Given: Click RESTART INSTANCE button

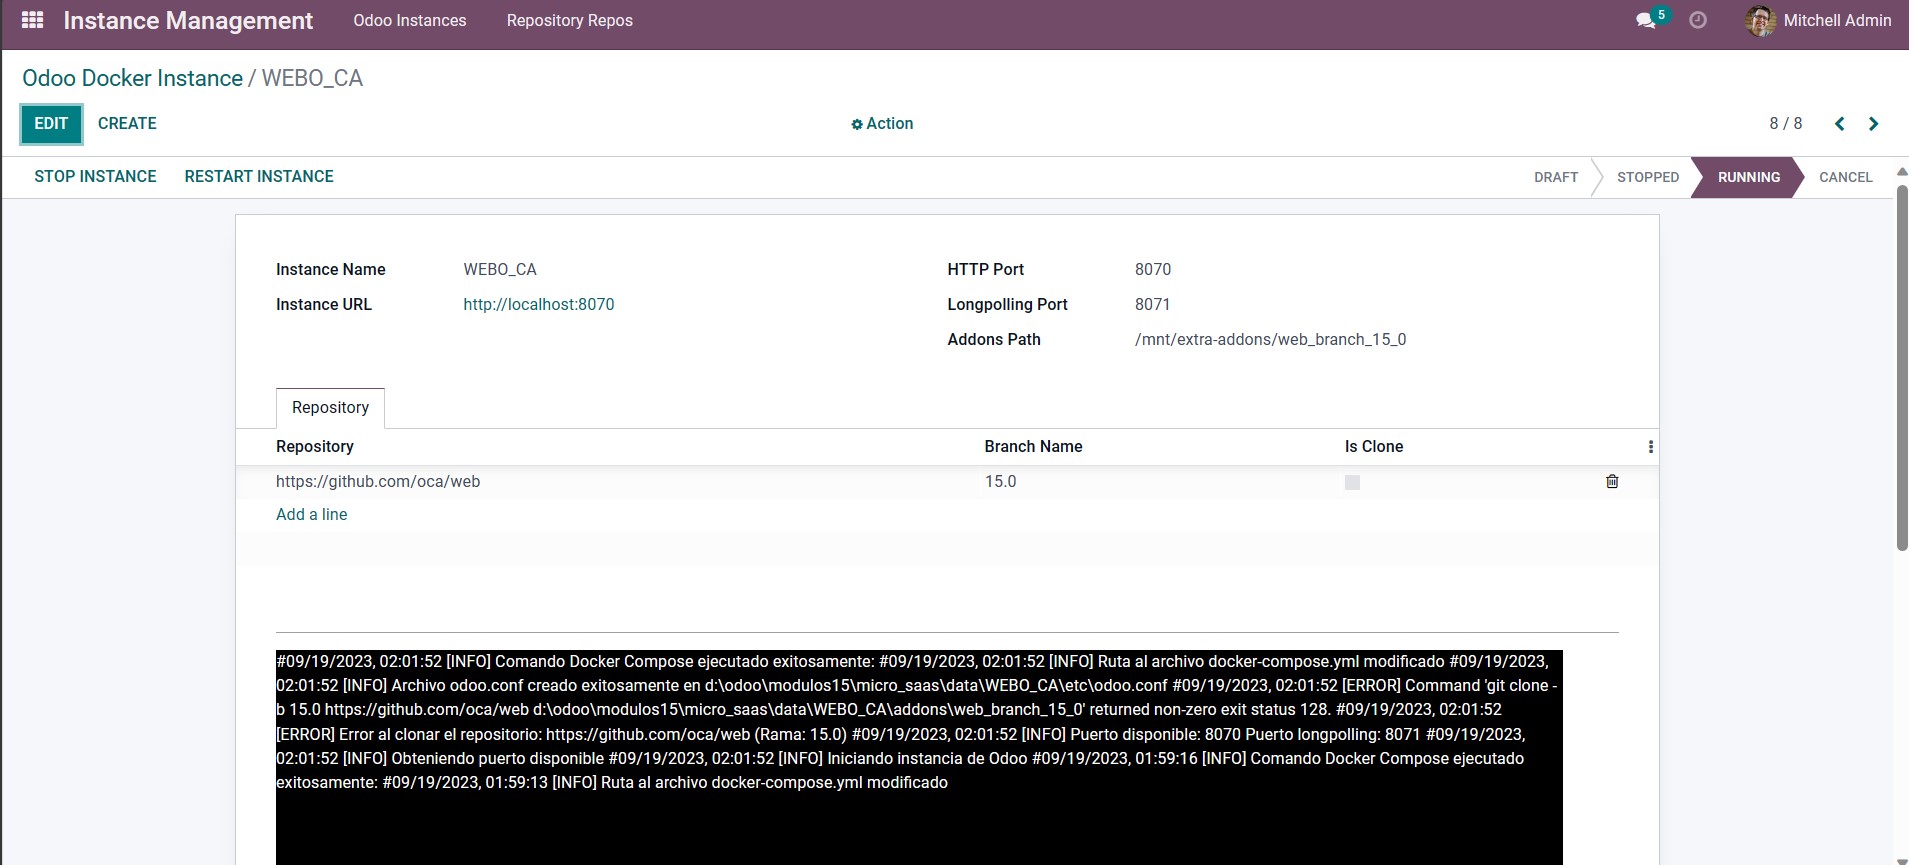Looking at the screenshot, I should point(259,177).
